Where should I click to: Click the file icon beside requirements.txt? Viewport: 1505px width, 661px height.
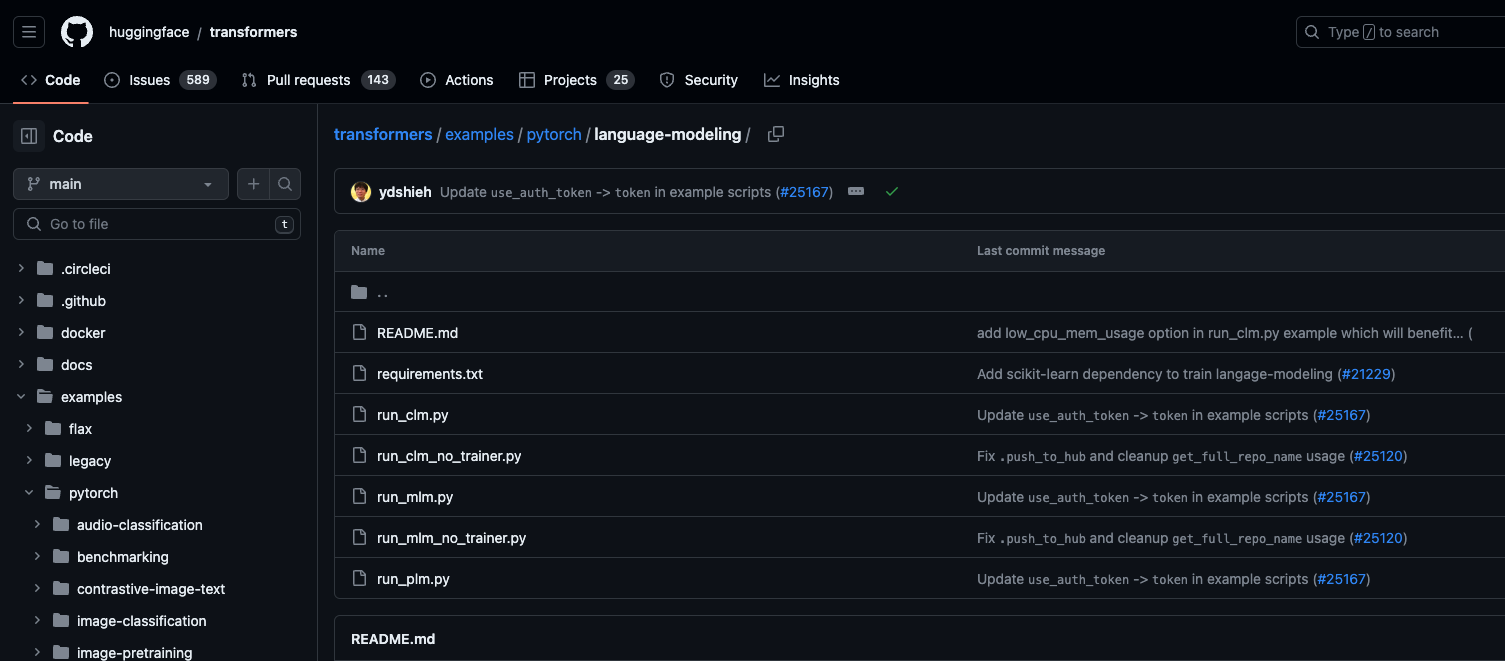point(360,374)
